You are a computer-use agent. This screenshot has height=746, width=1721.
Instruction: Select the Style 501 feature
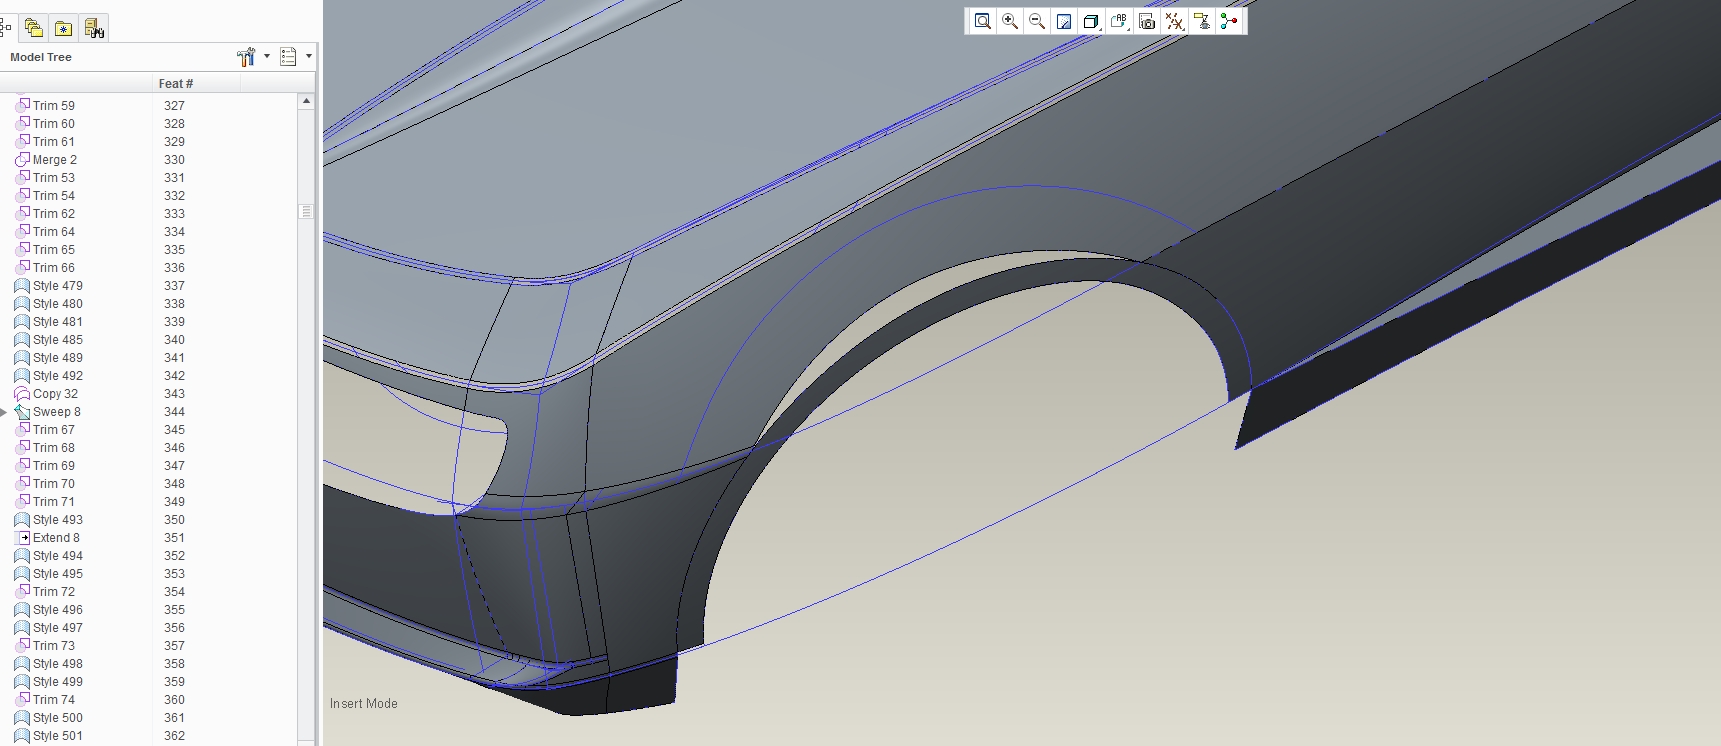point(57,736)
